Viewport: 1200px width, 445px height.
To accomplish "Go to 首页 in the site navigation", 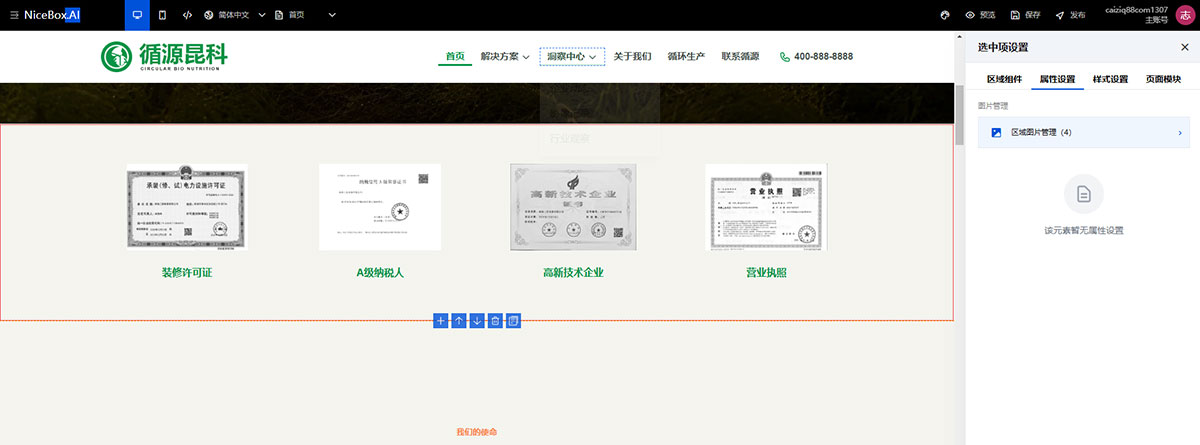I will coord(455,56).
